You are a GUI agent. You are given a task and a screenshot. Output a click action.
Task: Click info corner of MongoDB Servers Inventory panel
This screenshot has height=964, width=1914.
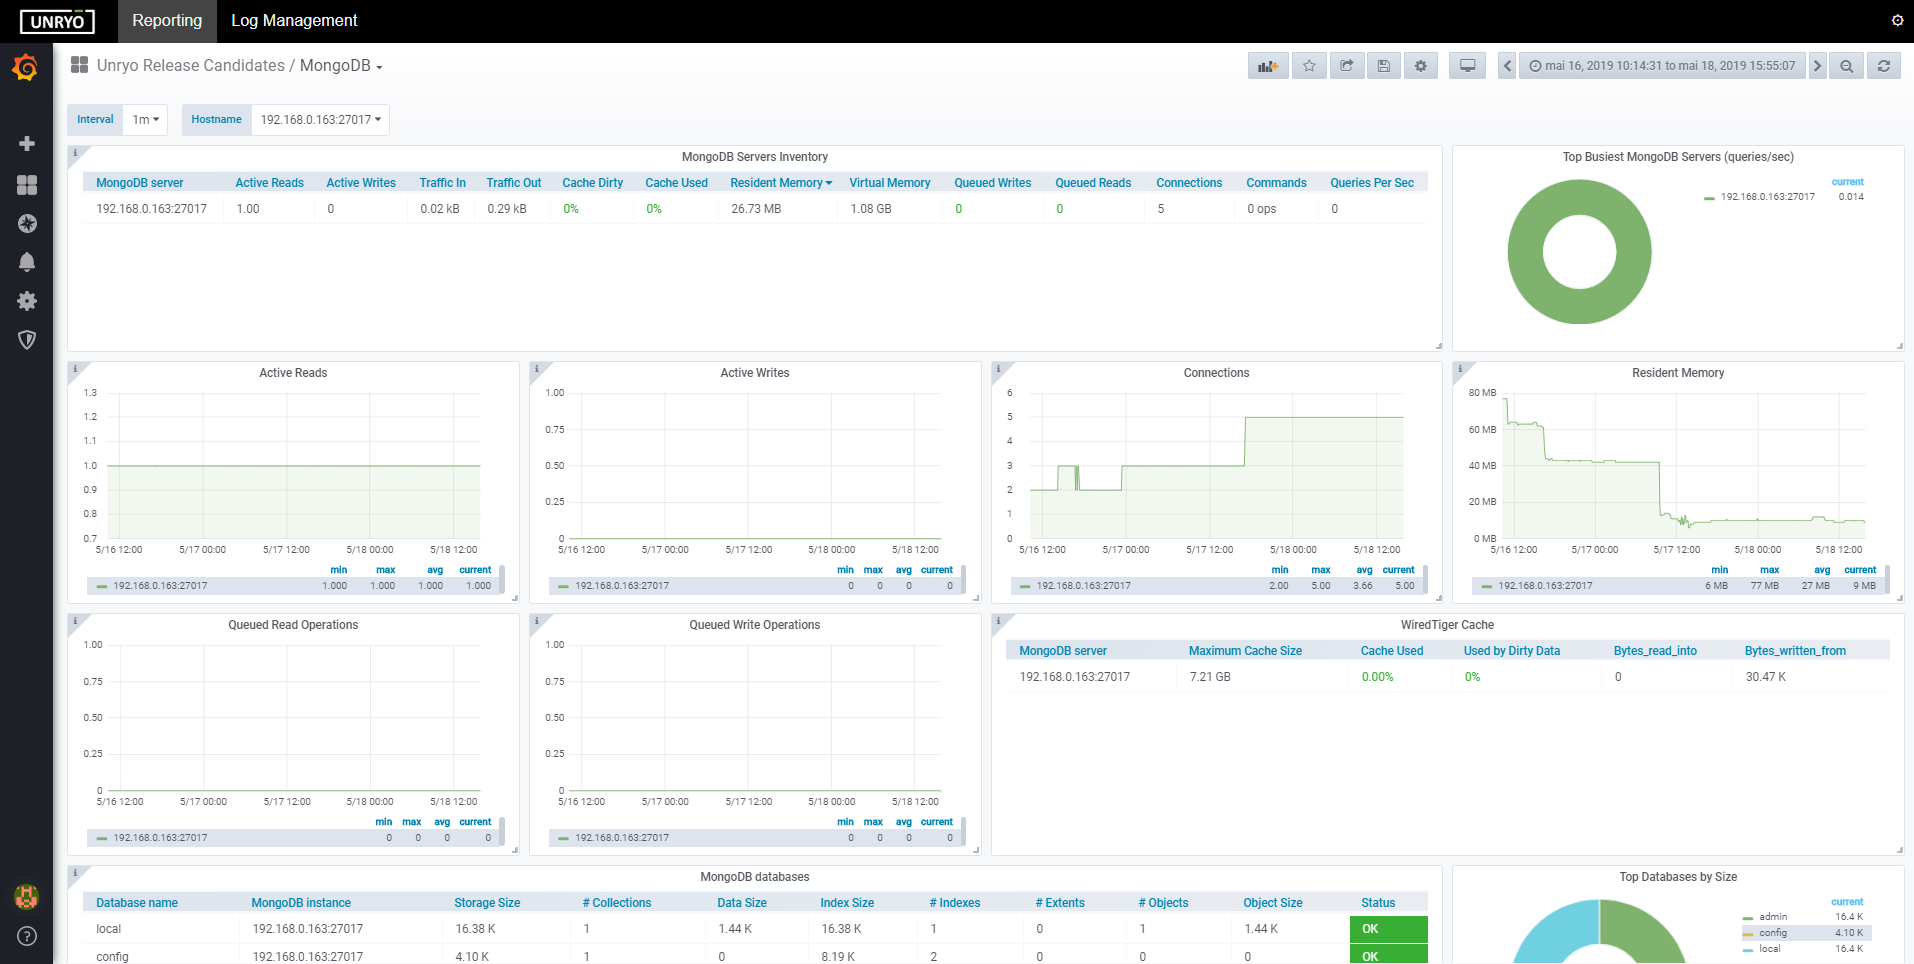point(76,153)
